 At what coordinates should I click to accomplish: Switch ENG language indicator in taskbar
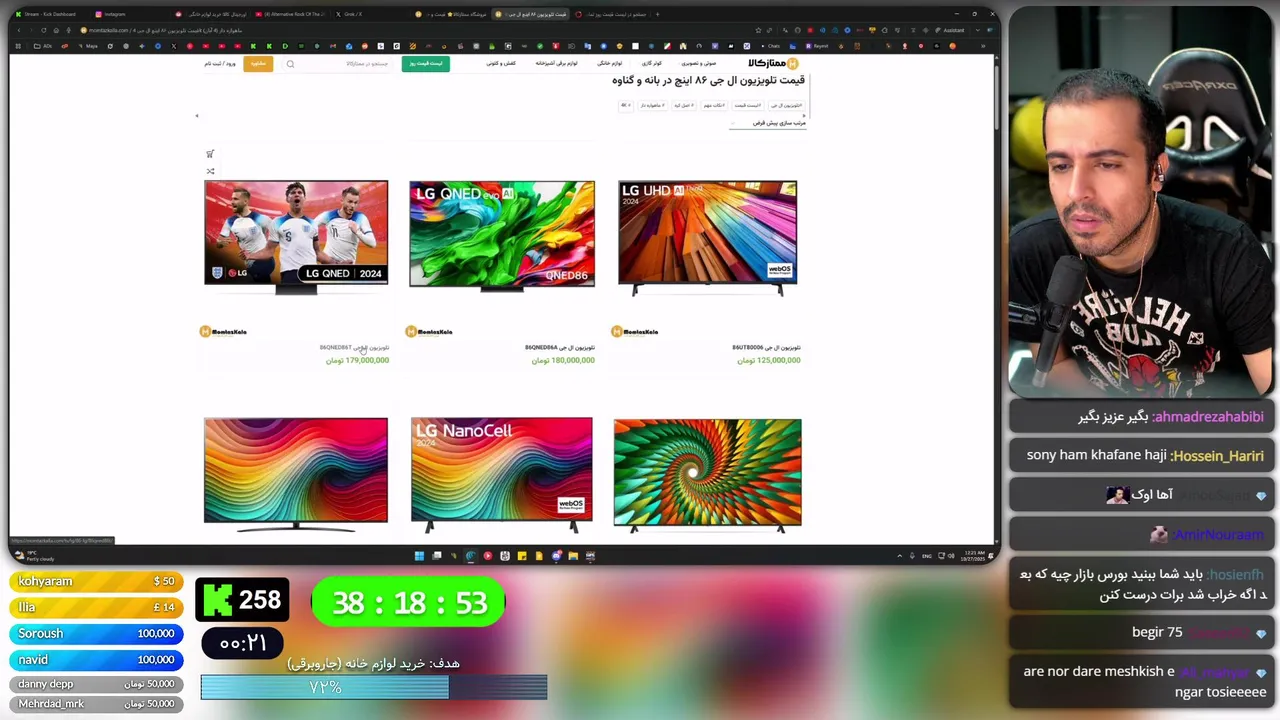pos(927,556)
